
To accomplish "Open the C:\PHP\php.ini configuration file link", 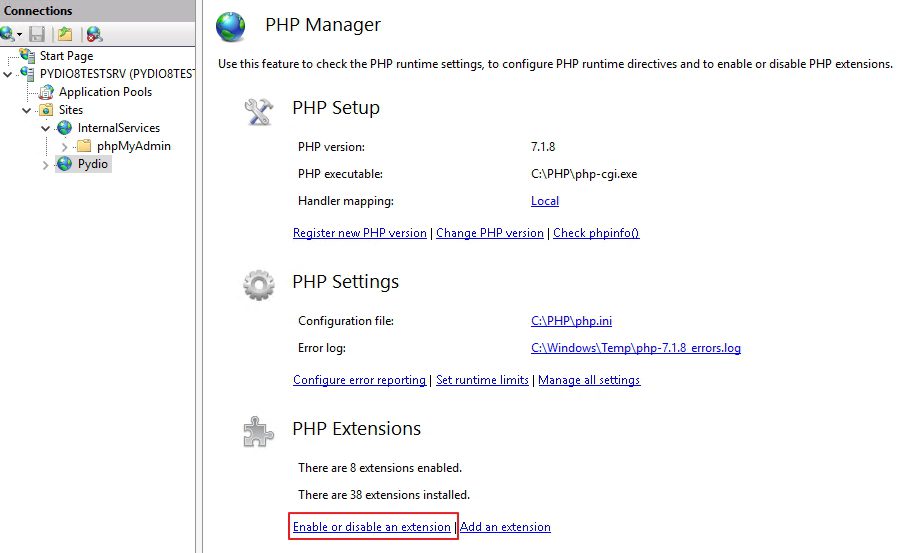I will point(571,321).
